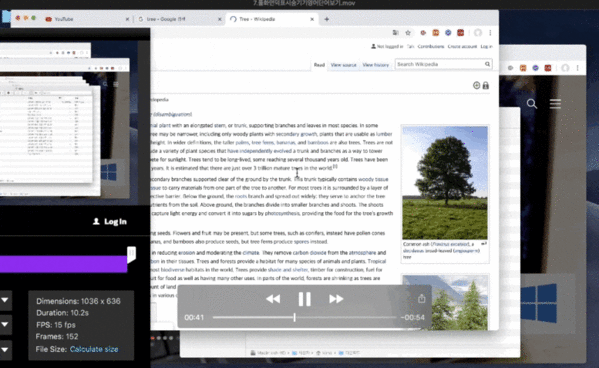Click the Wikipedia search magnifier icon
This screenshot has height=368, width=599.
[x=487, y=64]
